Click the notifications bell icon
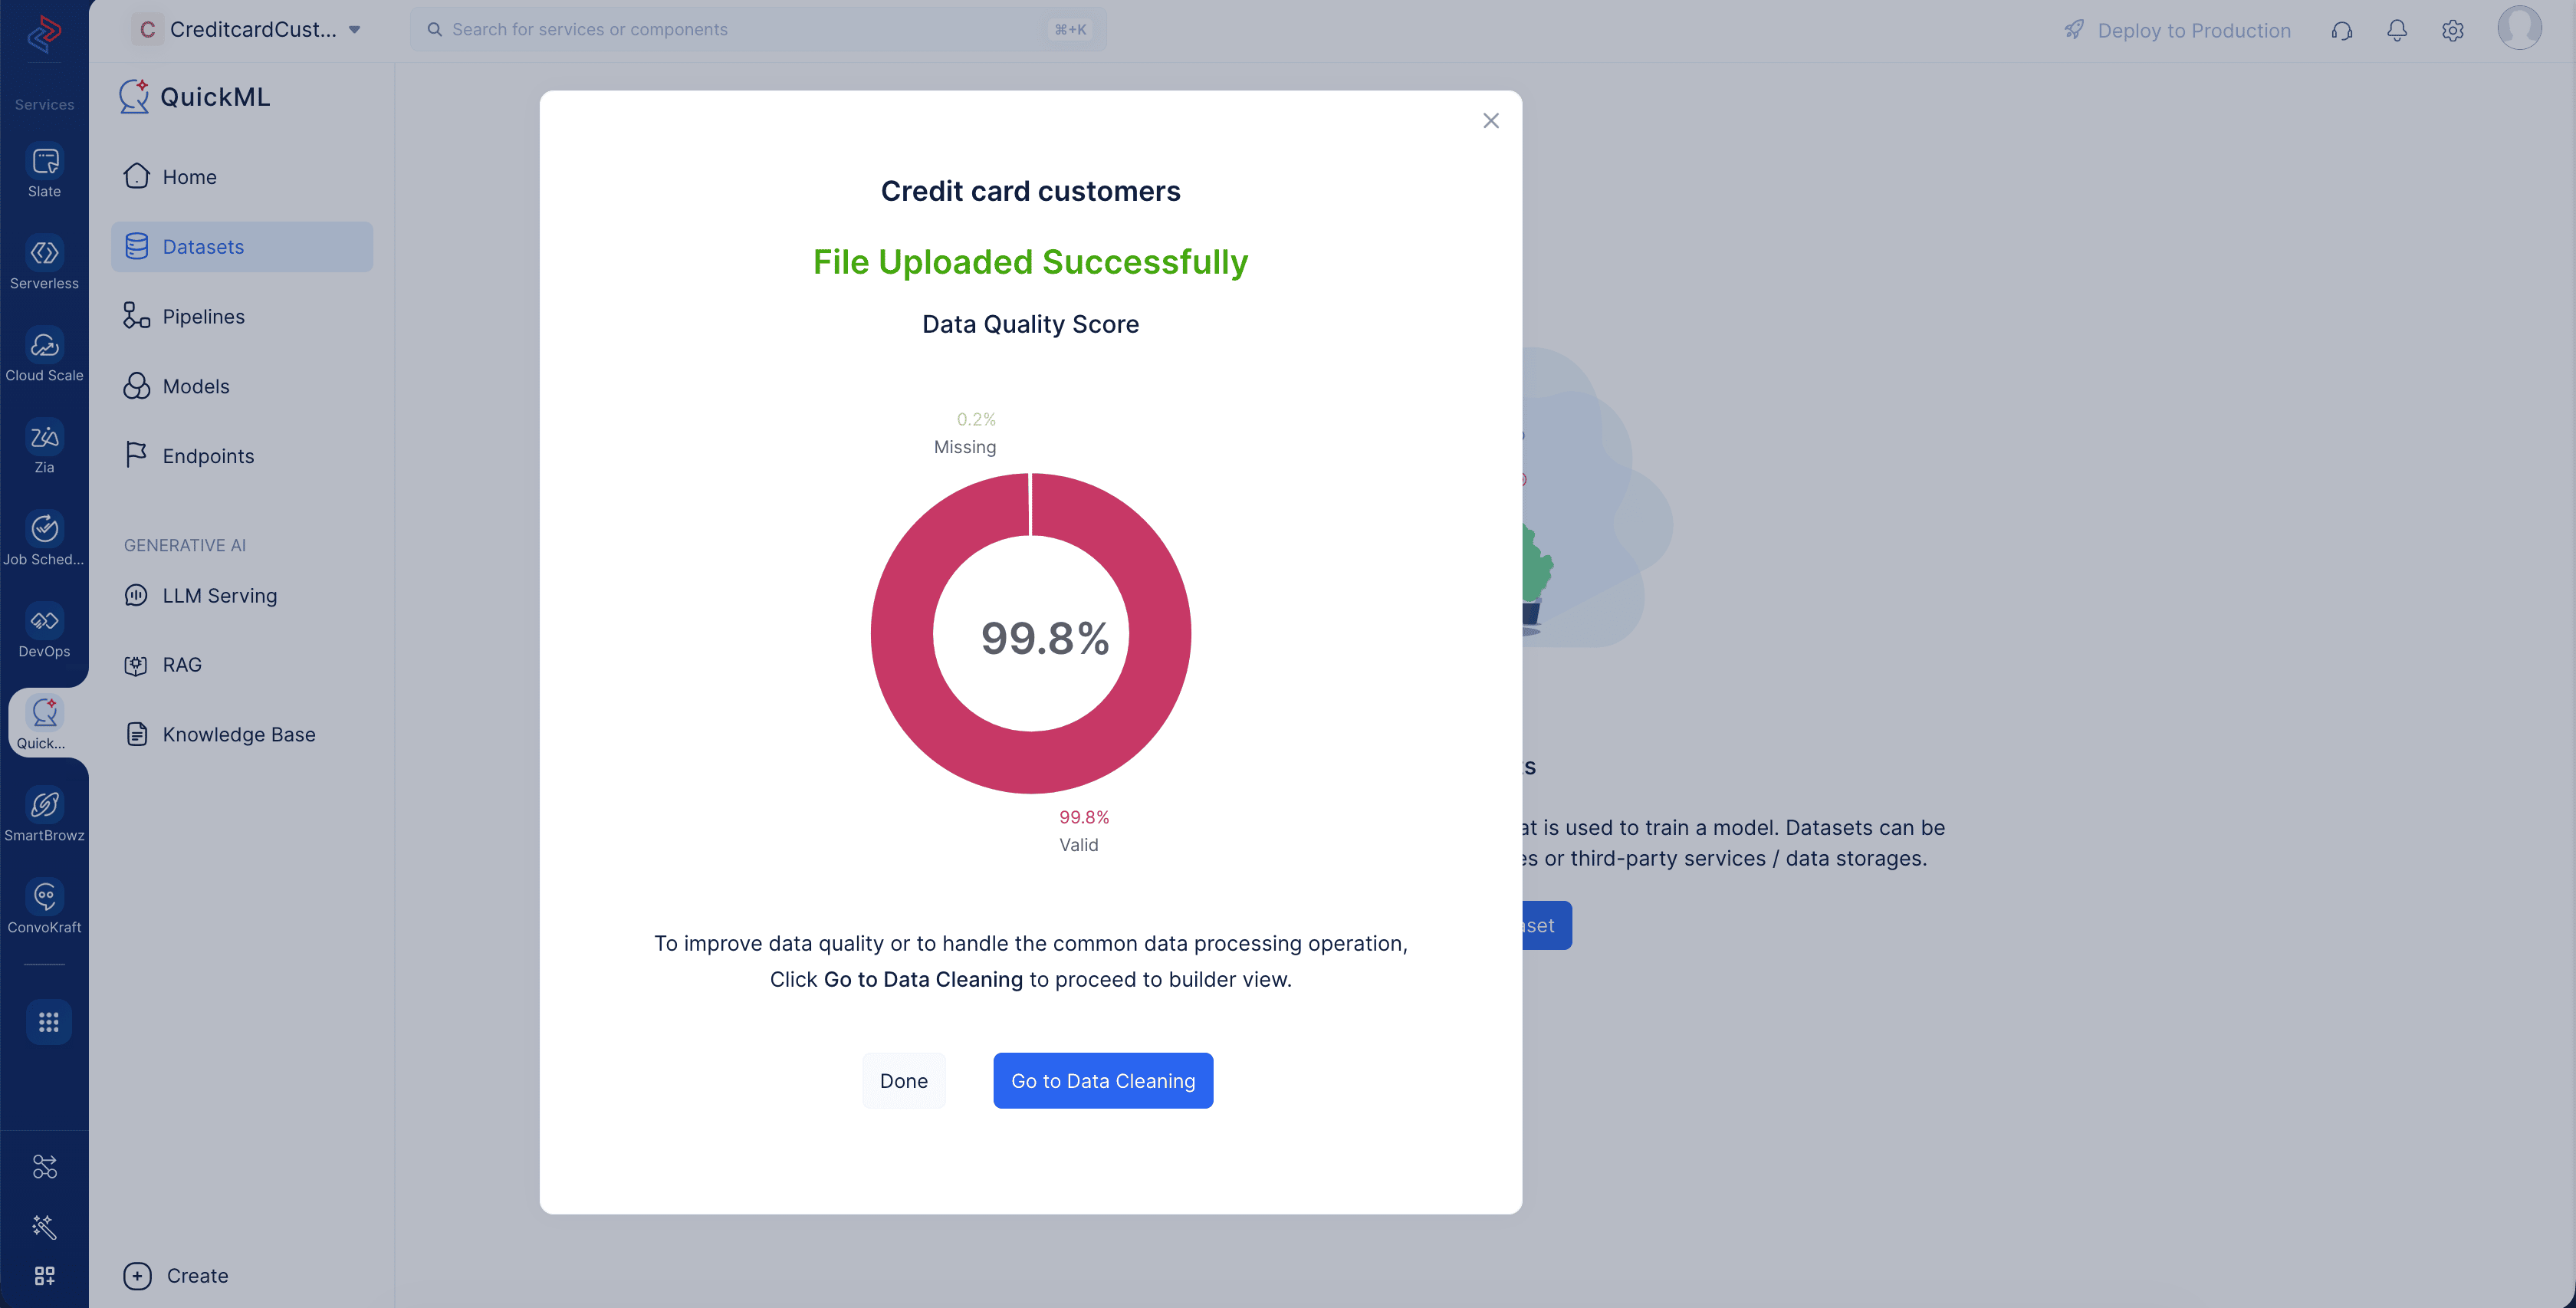Screen dimensions: 2576x1308 2397,30
